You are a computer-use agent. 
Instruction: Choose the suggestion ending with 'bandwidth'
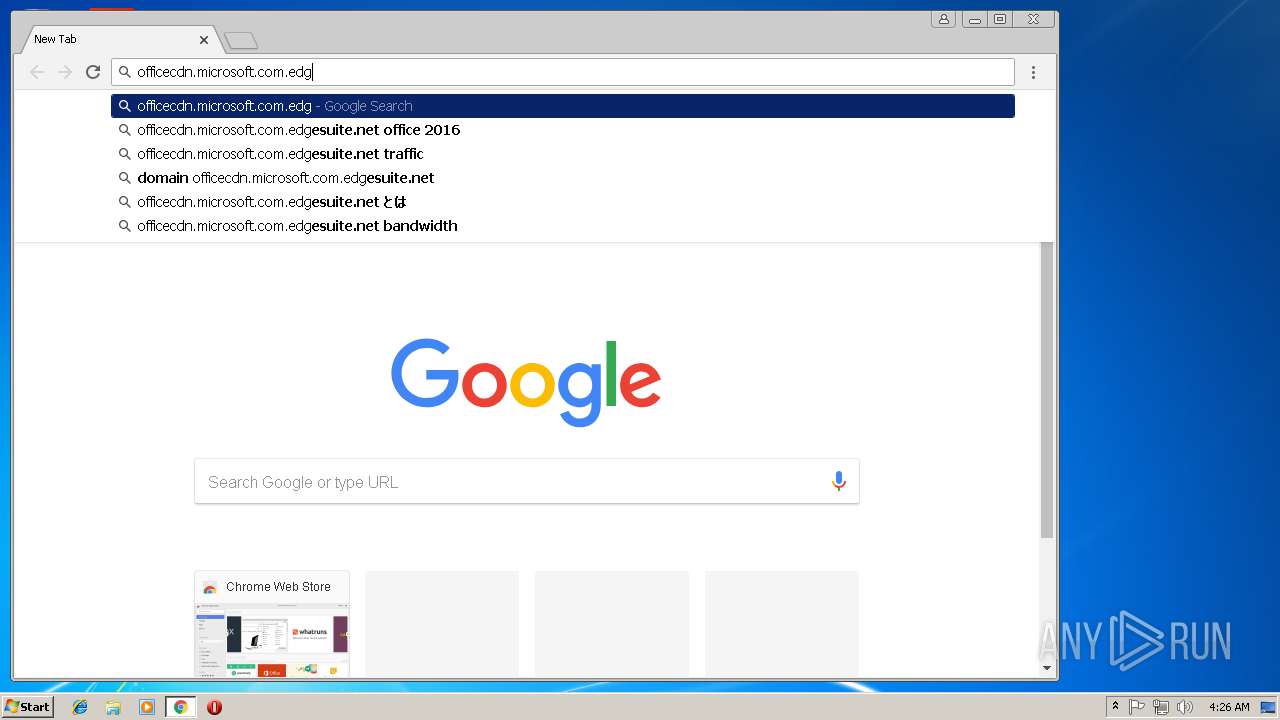click(x=563, y=226)
